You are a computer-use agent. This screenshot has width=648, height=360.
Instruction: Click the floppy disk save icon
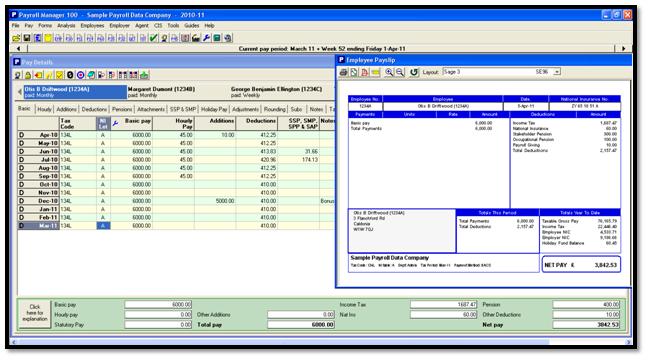coord(27,38)
